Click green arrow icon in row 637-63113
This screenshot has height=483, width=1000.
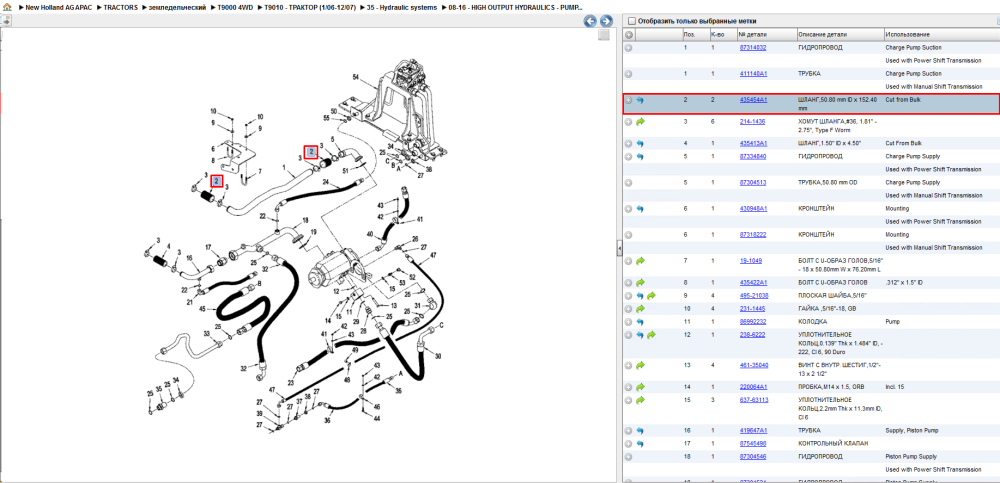[x=640, y=400]
